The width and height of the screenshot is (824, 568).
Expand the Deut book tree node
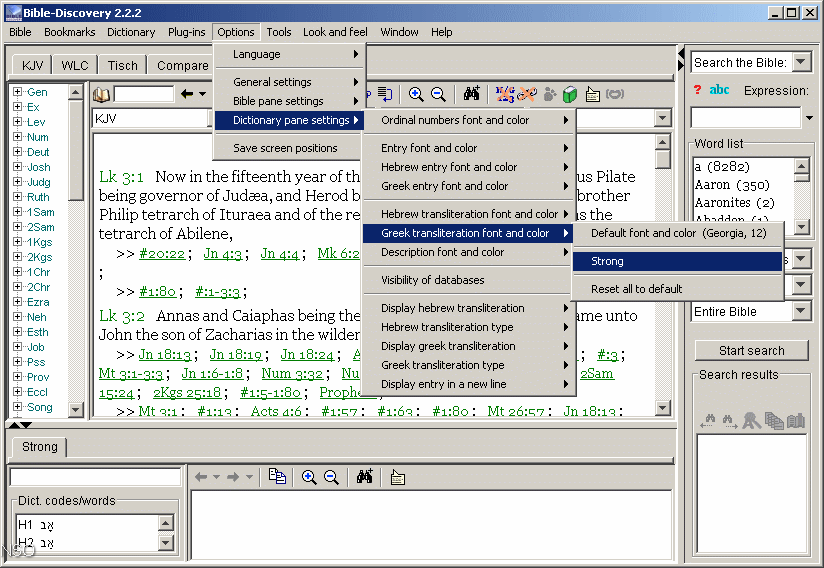pyautogui.click(x=17, y=151)
